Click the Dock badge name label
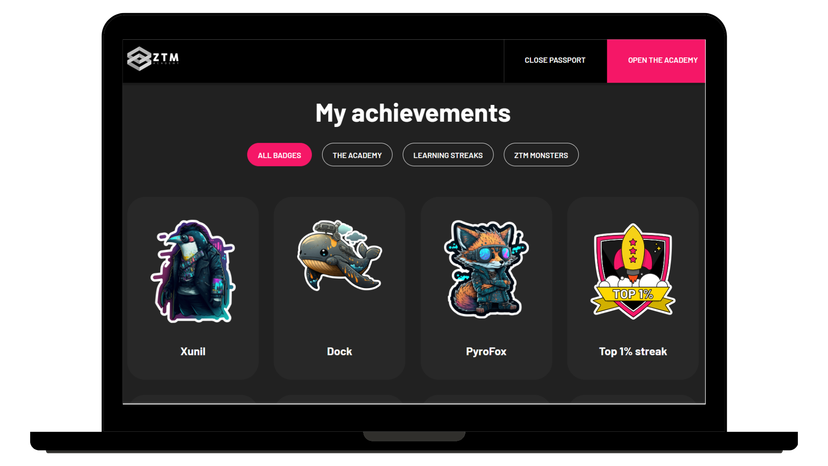 tap(340, 351)
